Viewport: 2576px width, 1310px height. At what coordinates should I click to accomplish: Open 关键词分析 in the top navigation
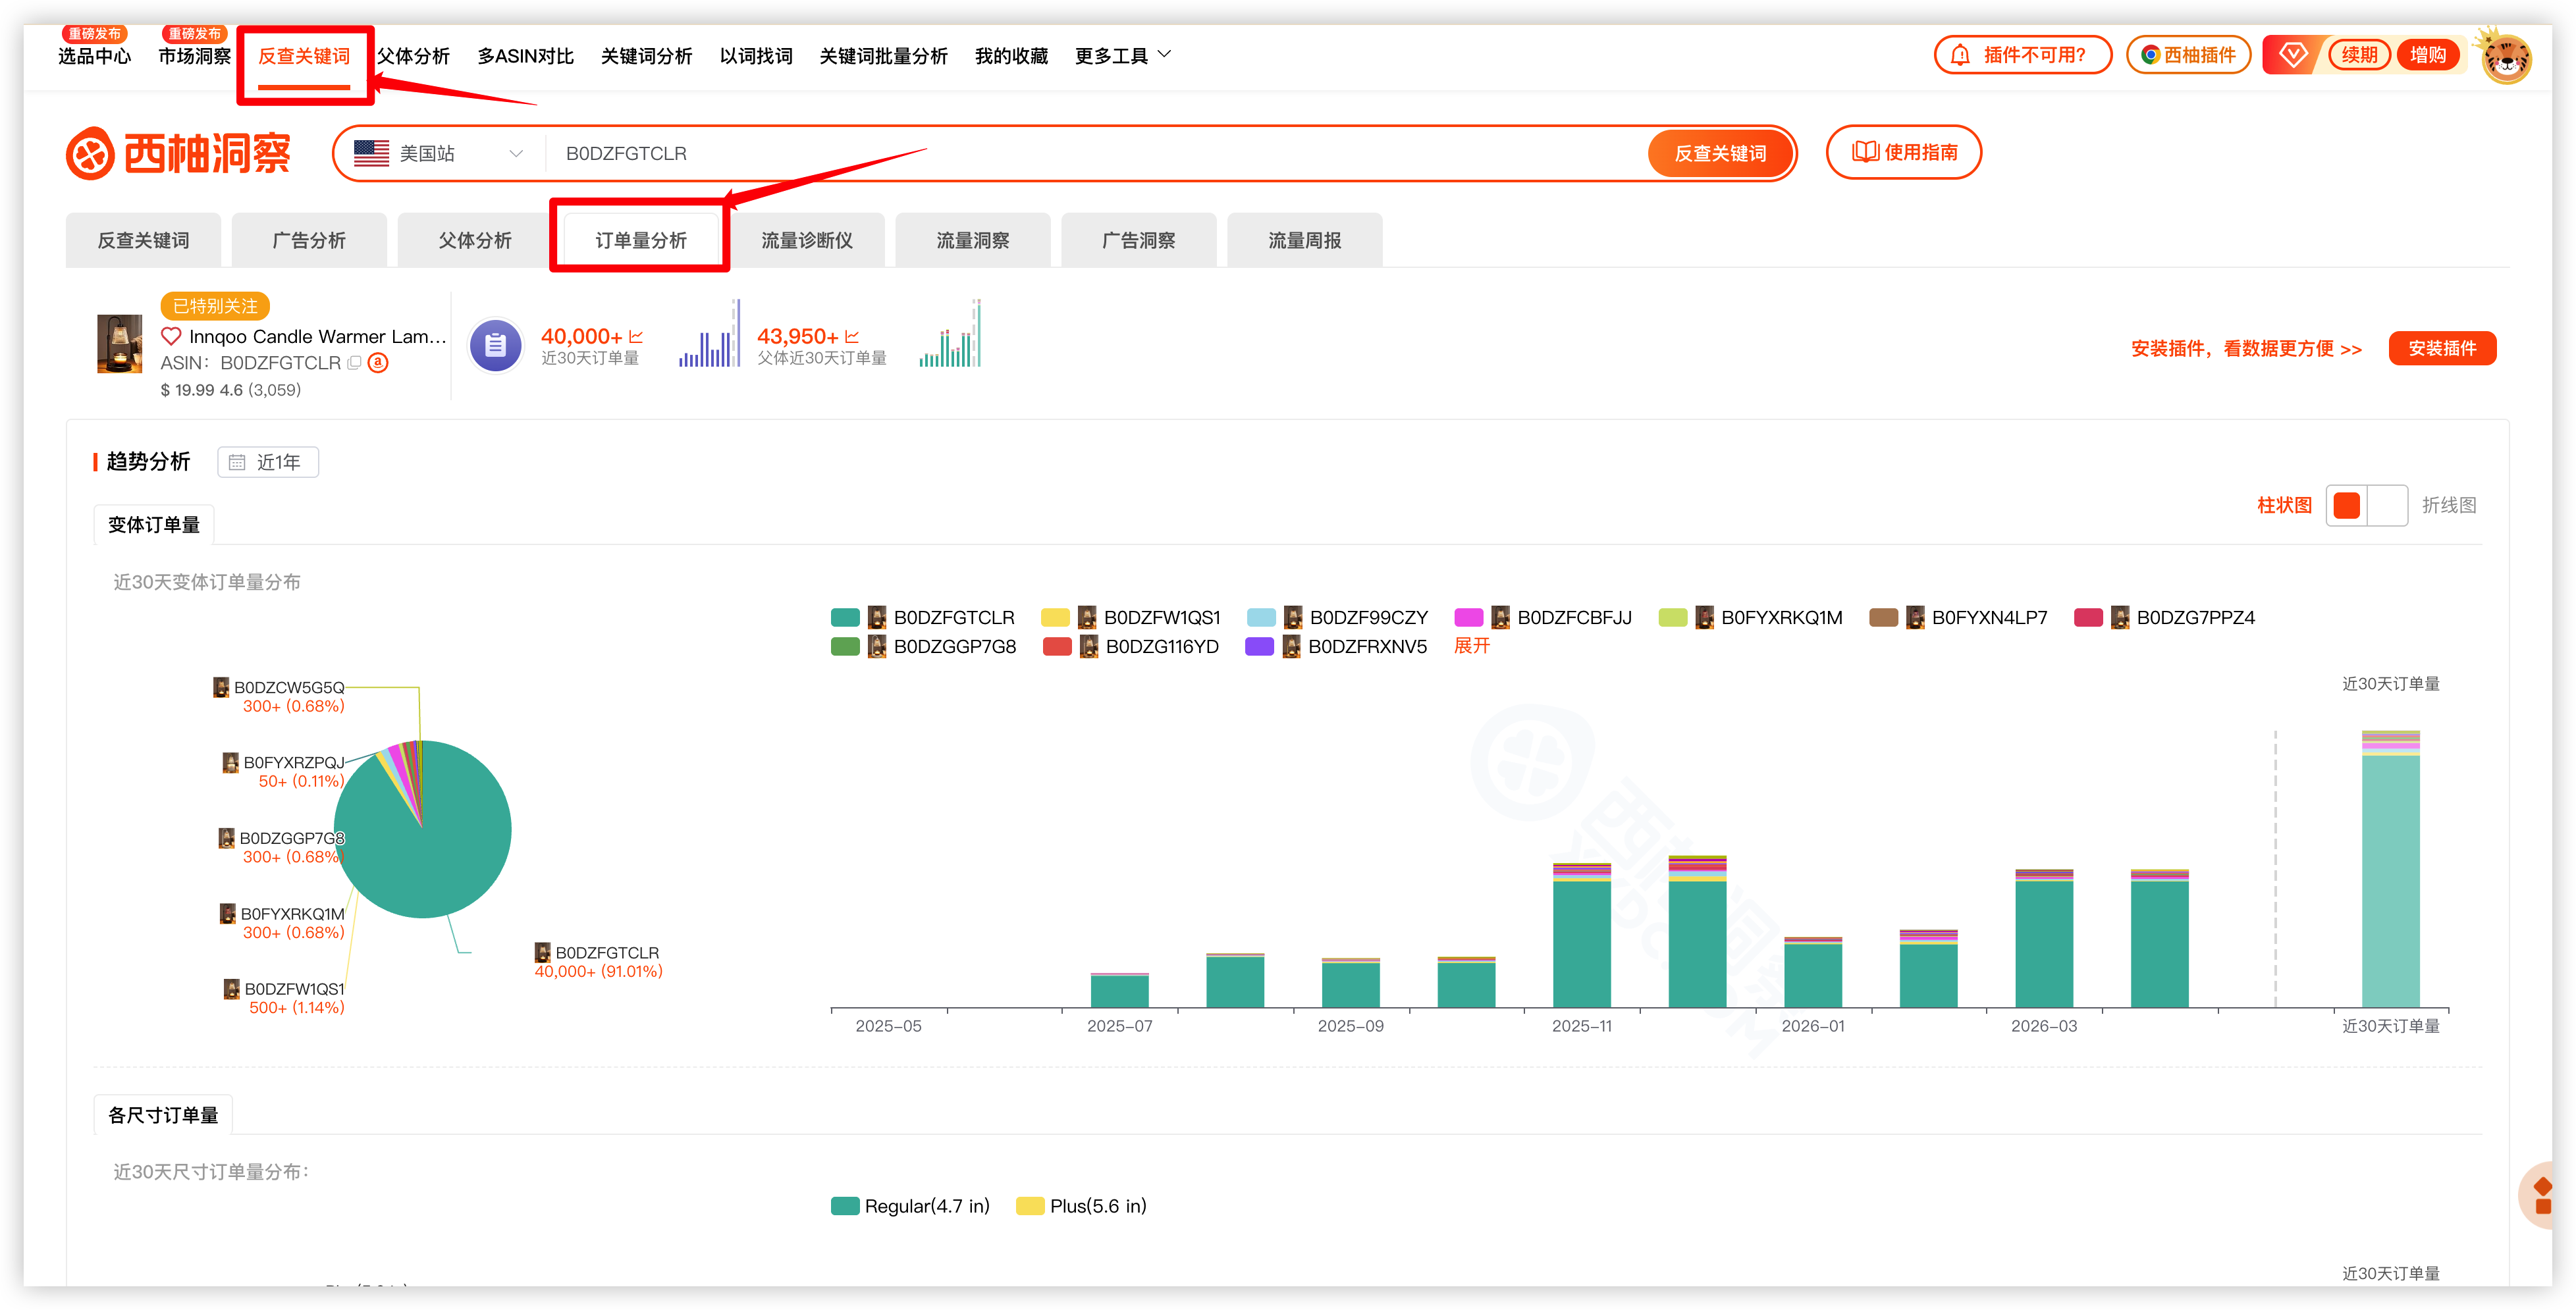point(646,56)
